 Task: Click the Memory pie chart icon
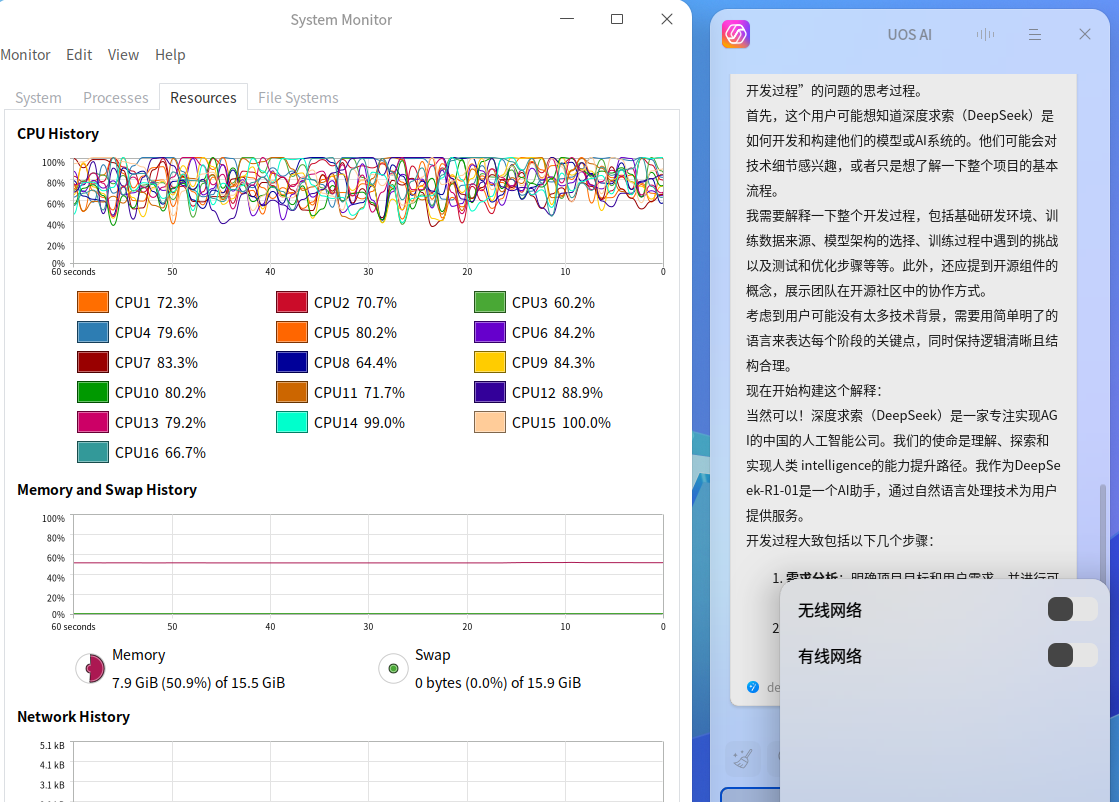coord(91,669)
